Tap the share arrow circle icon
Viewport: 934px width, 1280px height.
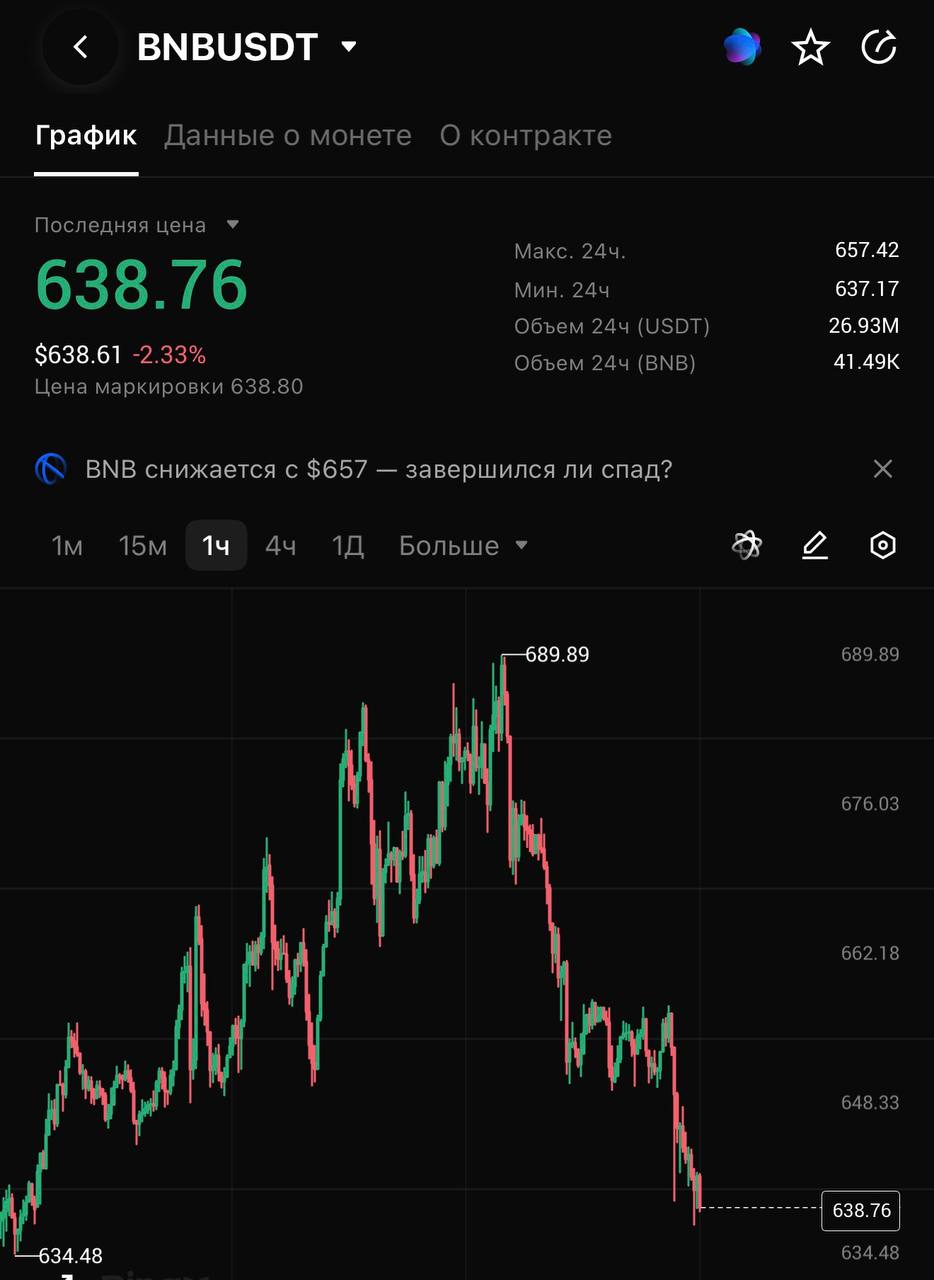[879, 47]
